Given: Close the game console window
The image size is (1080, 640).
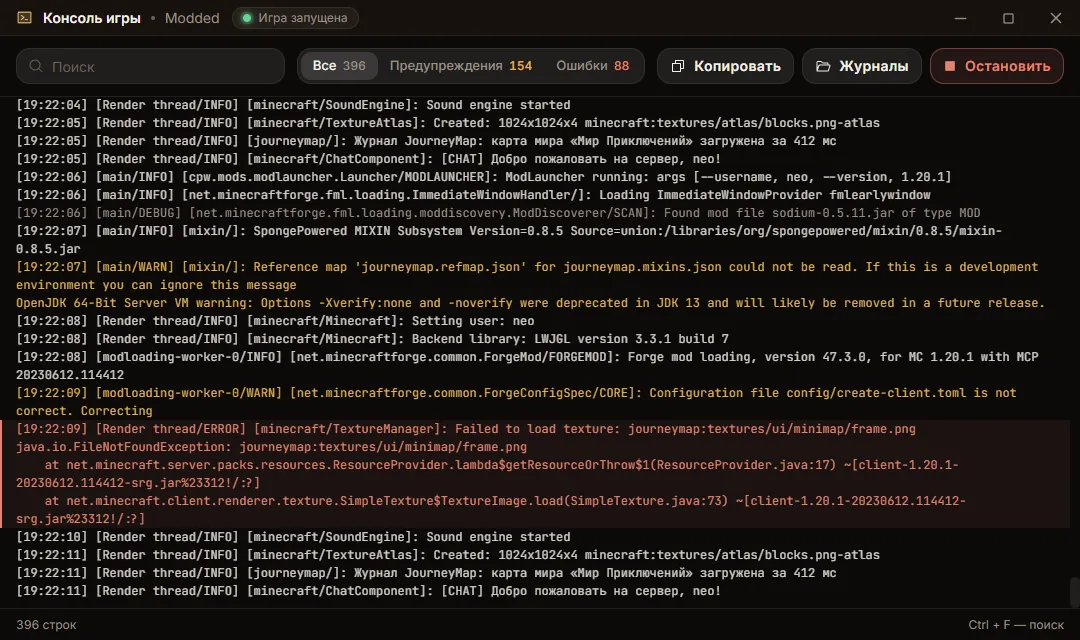Looking at the screenshot, I should point(1056,18).
